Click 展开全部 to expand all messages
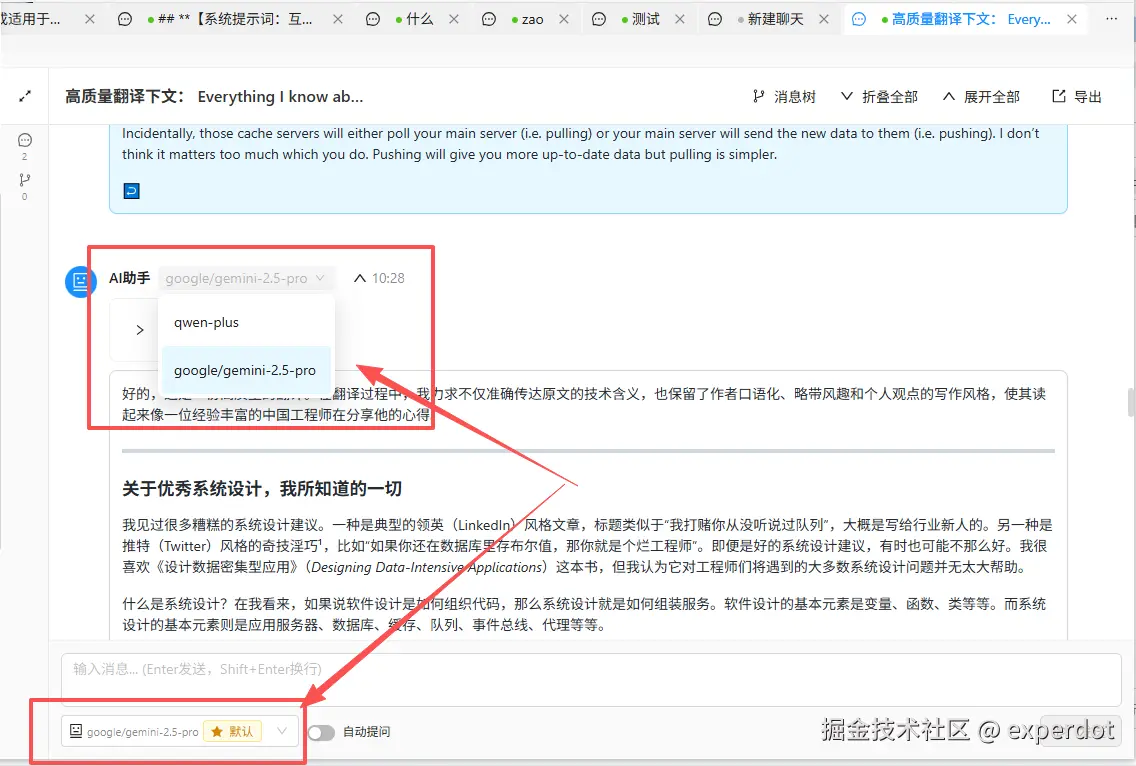Image resolution: width=1136 pixels, height=766 pixels. click(981, 96)
